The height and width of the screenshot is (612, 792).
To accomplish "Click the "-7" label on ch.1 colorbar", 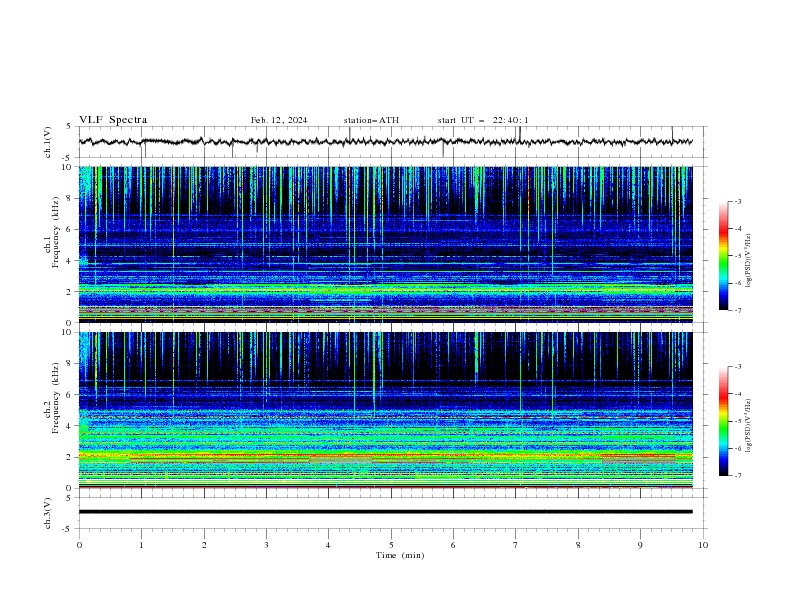I will (x=737, y=310).
